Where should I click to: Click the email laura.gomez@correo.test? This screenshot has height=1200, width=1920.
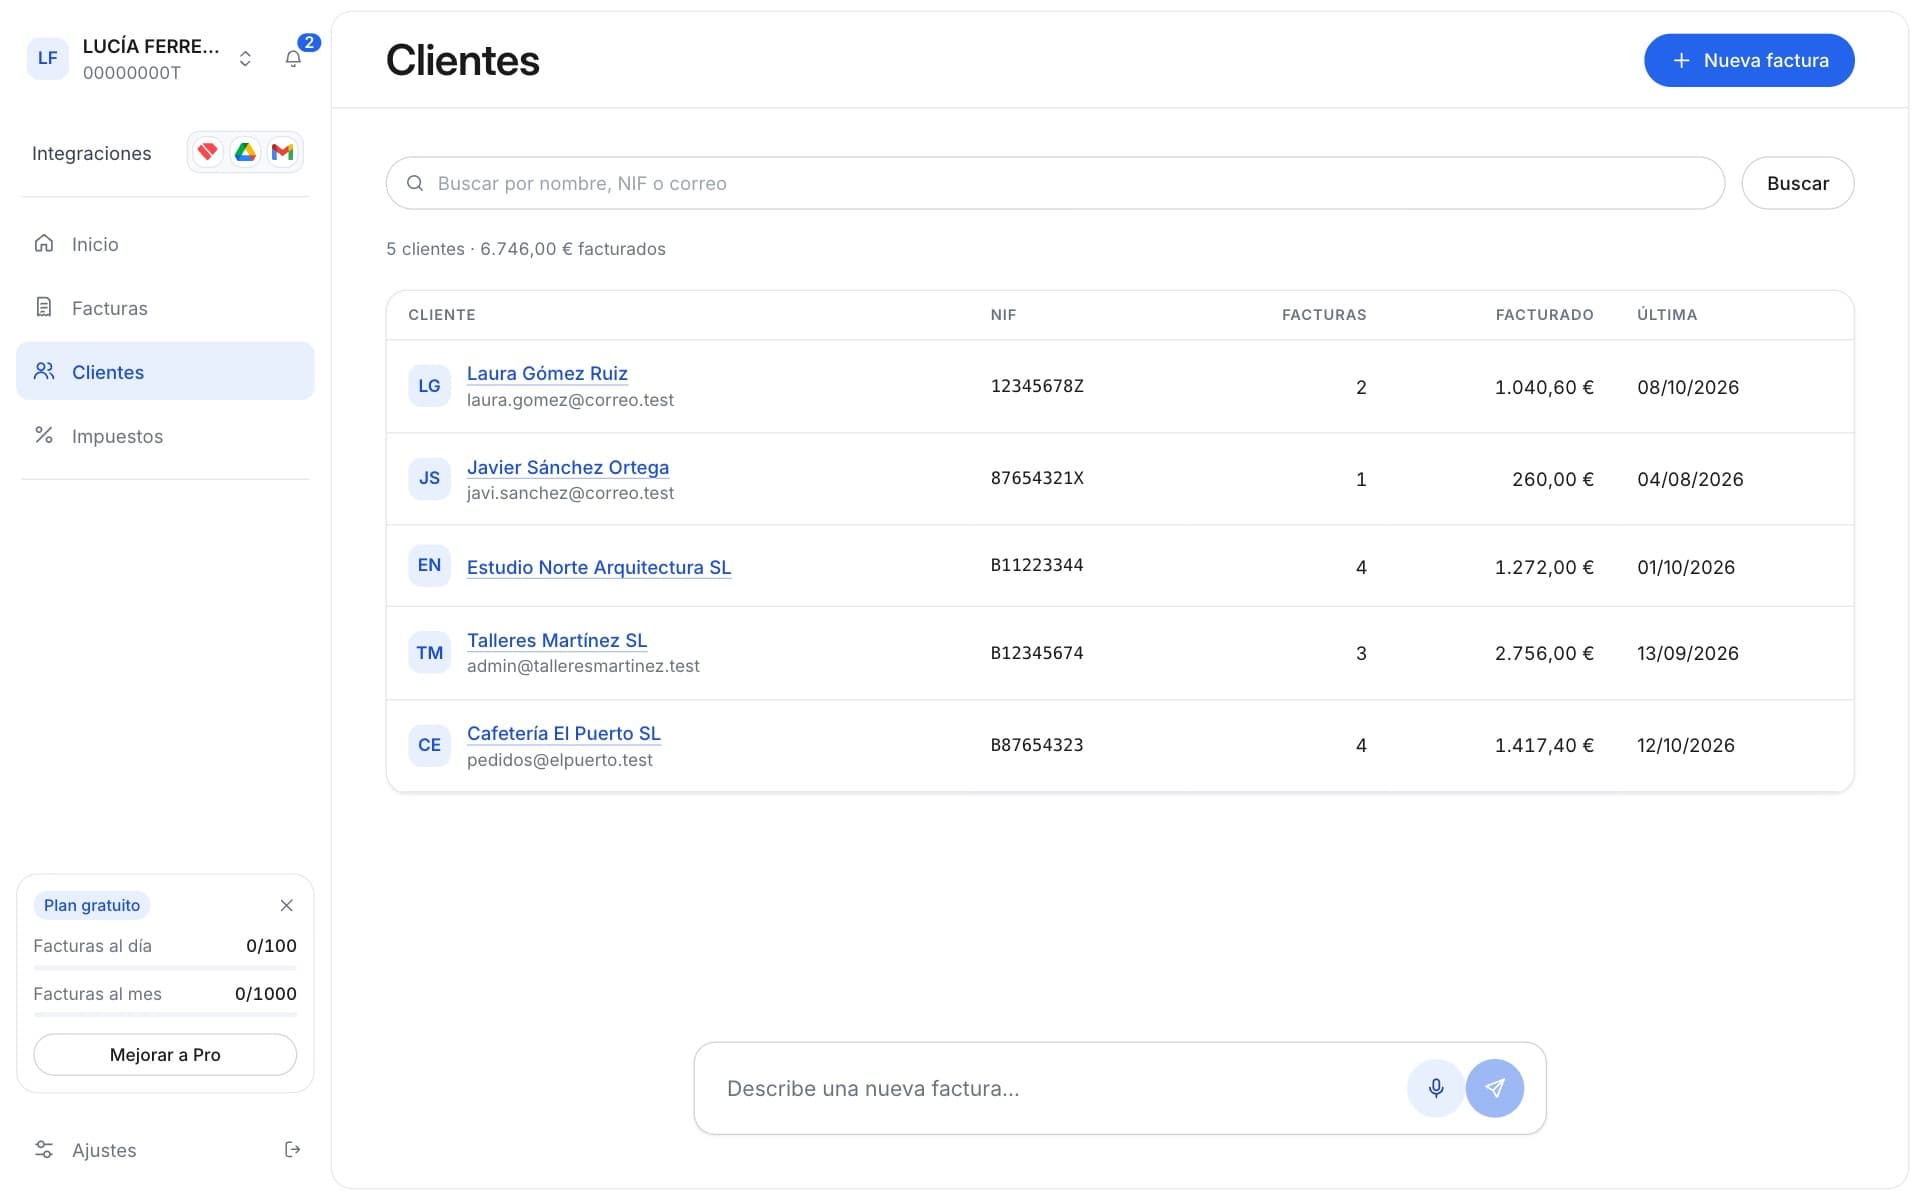(x=570, y=400)
